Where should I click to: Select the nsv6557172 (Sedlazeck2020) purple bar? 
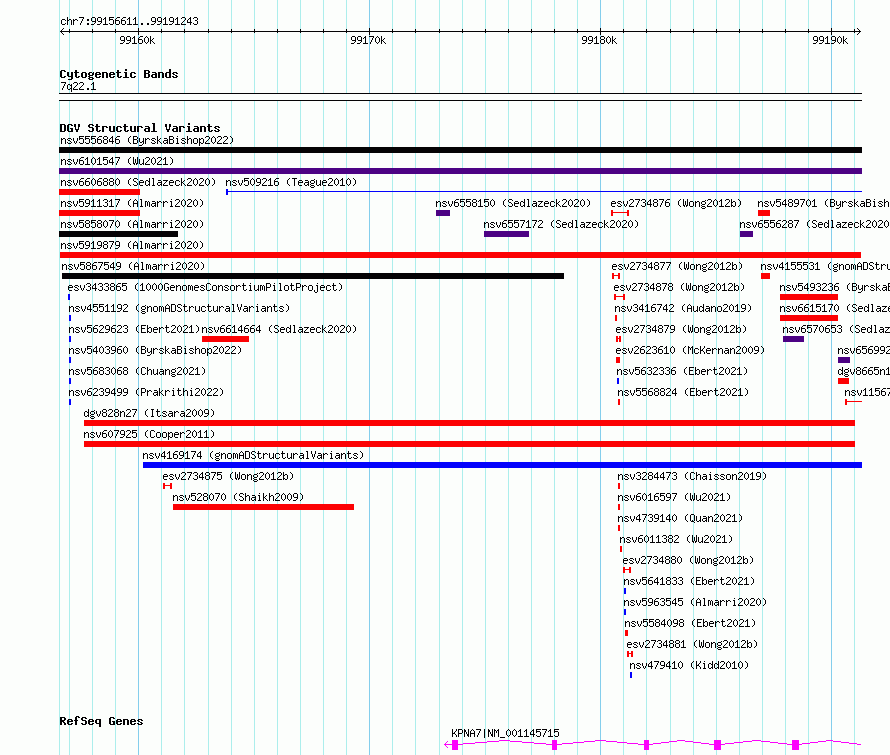(506, 234)
